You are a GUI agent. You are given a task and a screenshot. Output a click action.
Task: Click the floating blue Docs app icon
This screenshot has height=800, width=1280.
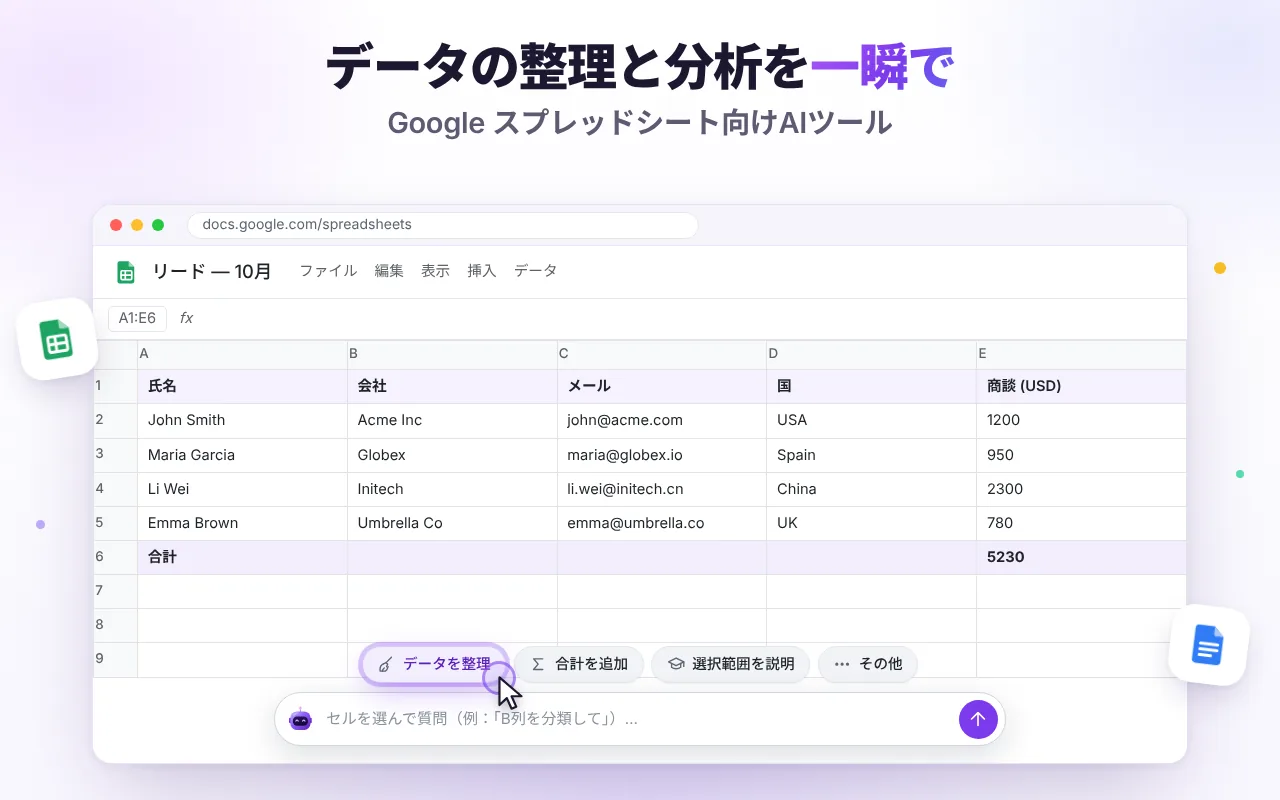pos(1208,645)
